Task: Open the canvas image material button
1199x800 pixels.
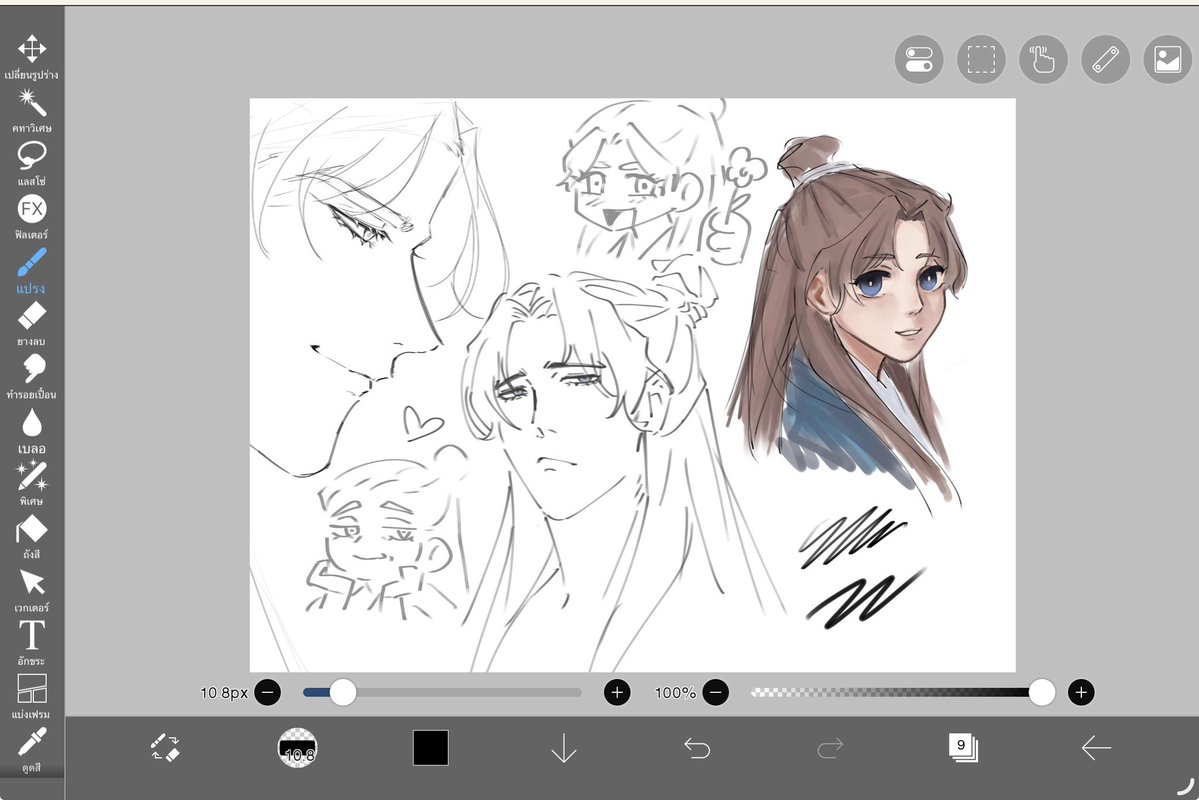Action: click(x=1168, y=59)
